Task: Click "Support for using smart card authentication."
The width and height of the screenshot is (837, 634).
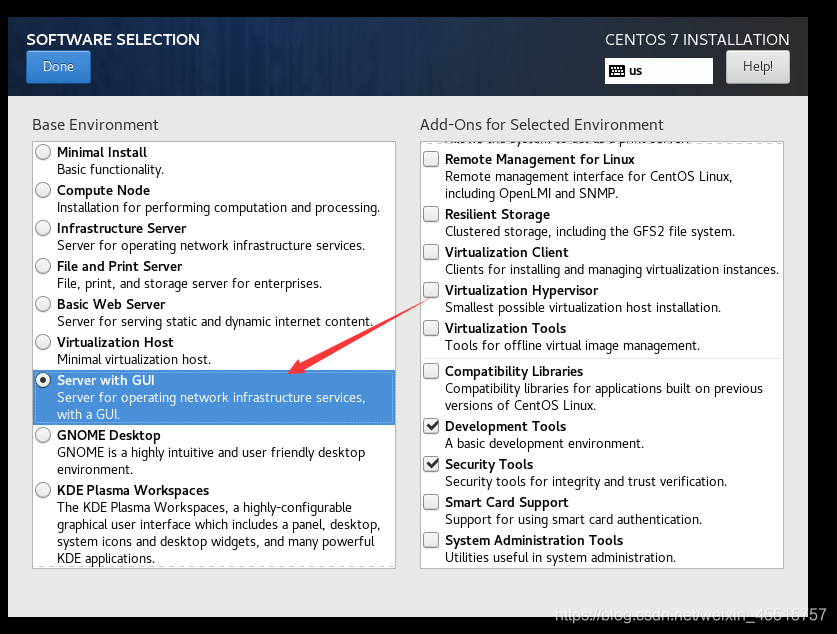Action: tap(573, 520)
